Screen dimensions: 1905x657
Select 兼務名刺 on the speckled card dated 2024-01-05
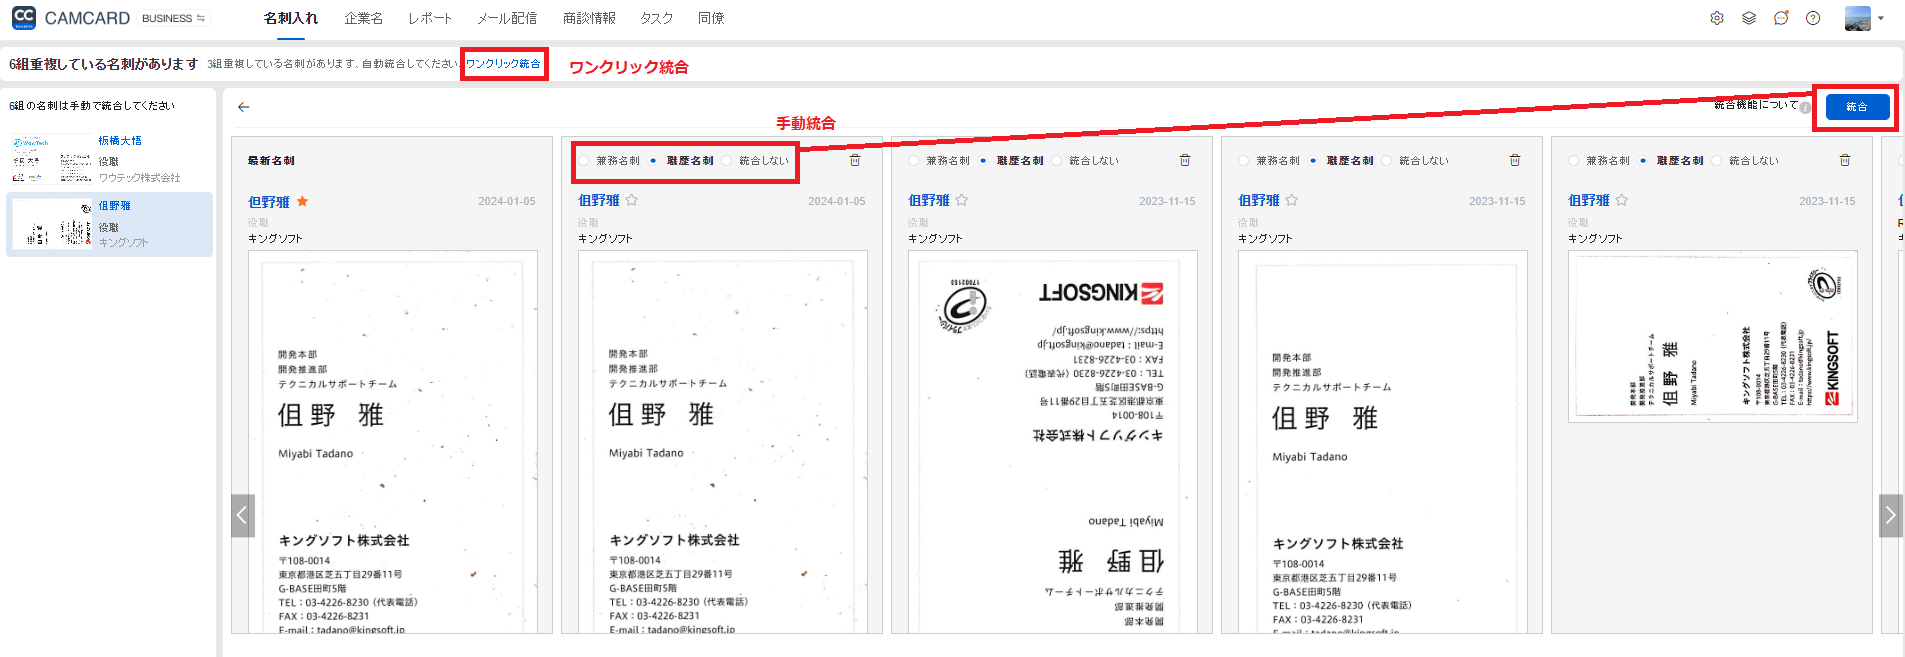(583, 161)
